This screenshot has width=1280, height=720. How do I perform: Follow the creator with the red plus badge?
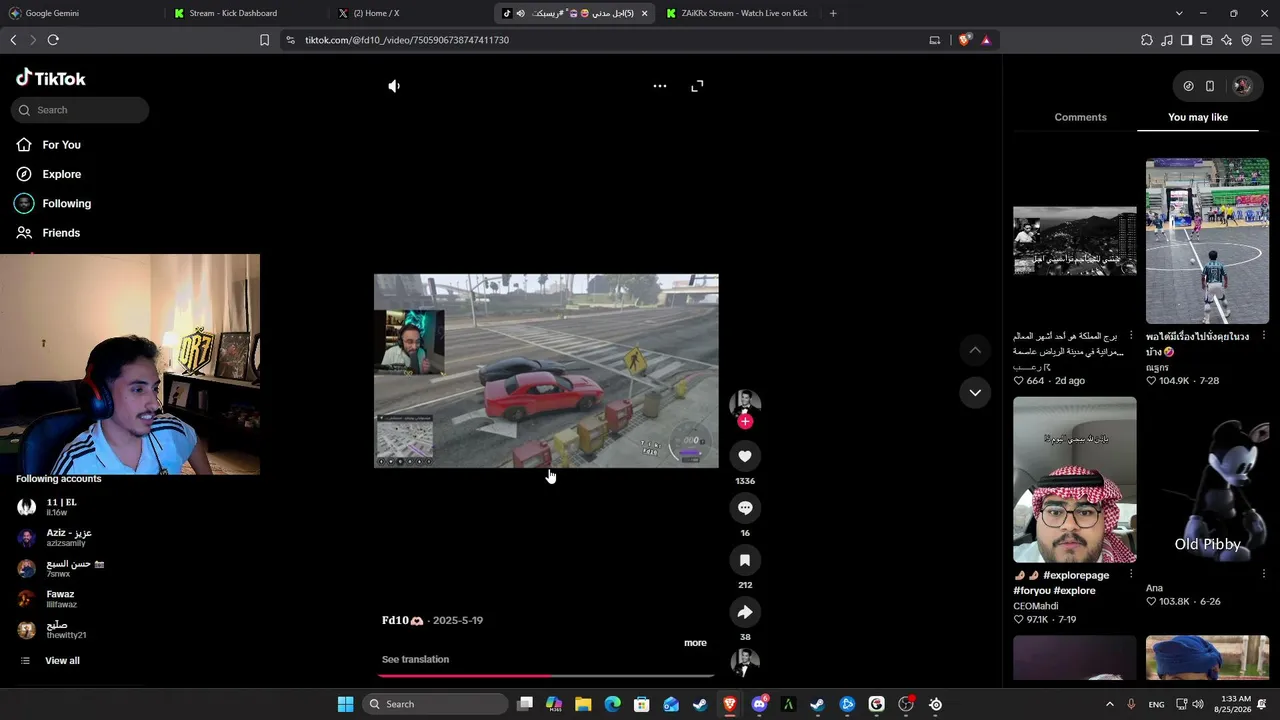tap(745, 422)
